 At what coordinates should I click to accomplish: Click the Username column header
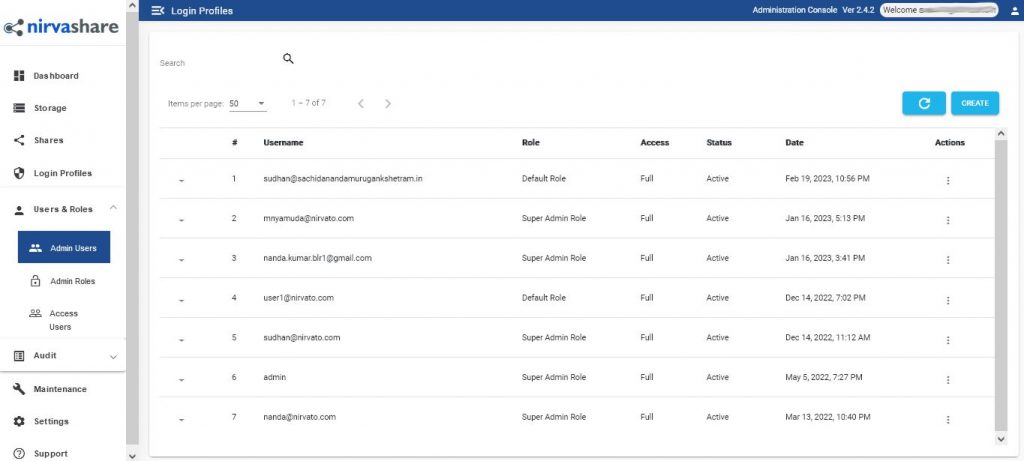click(283, 142)
